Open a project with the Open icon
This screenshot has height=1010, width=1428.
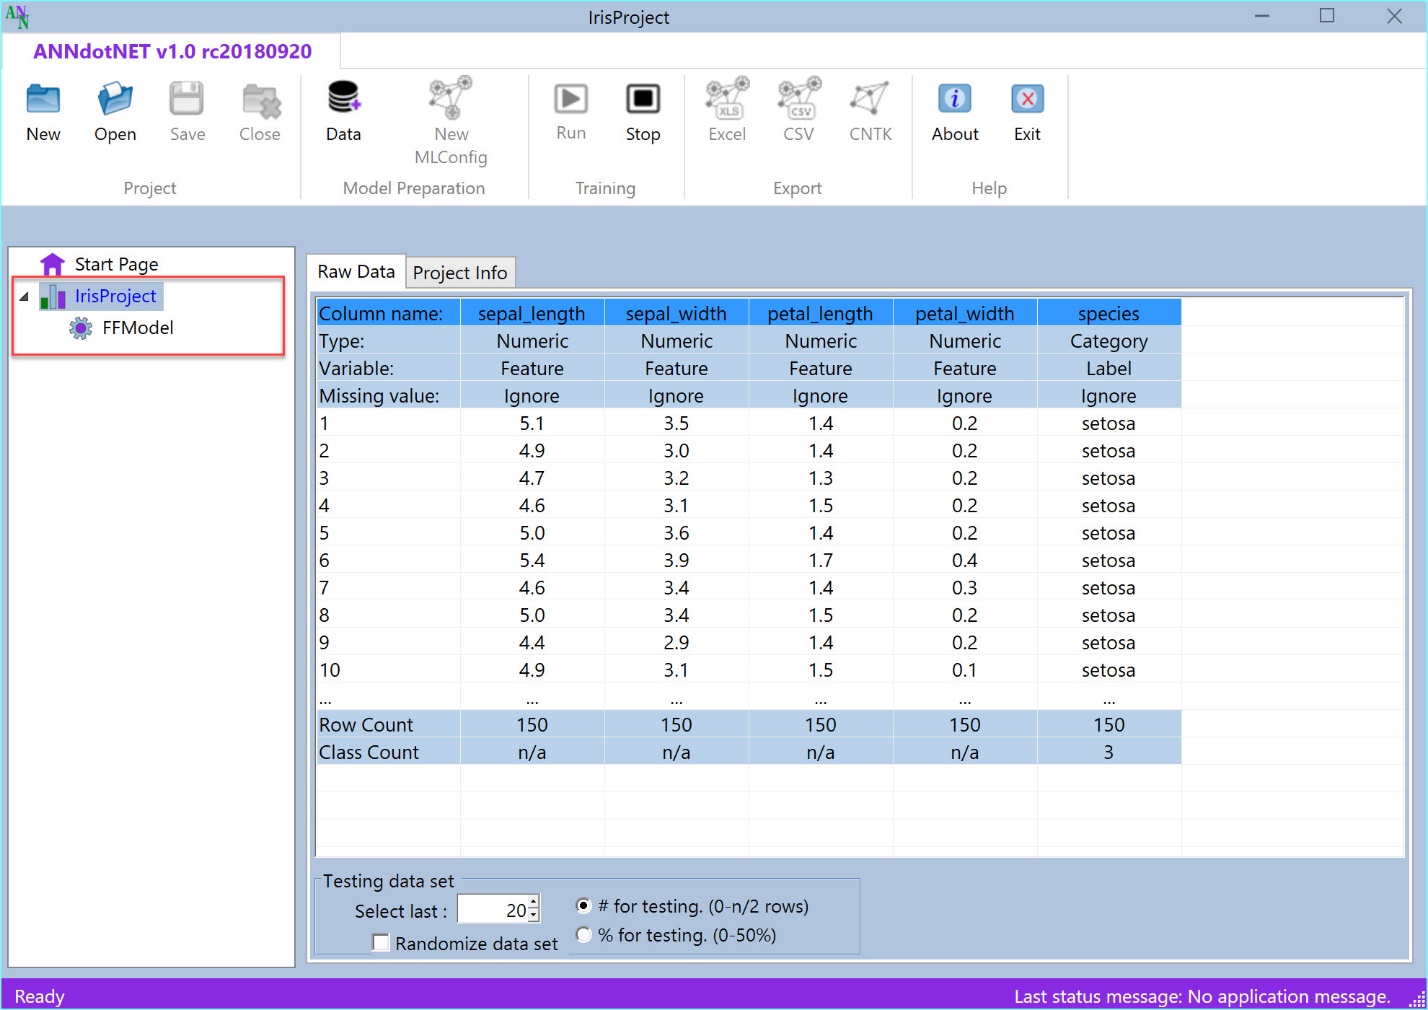click(x=115, y=100)
